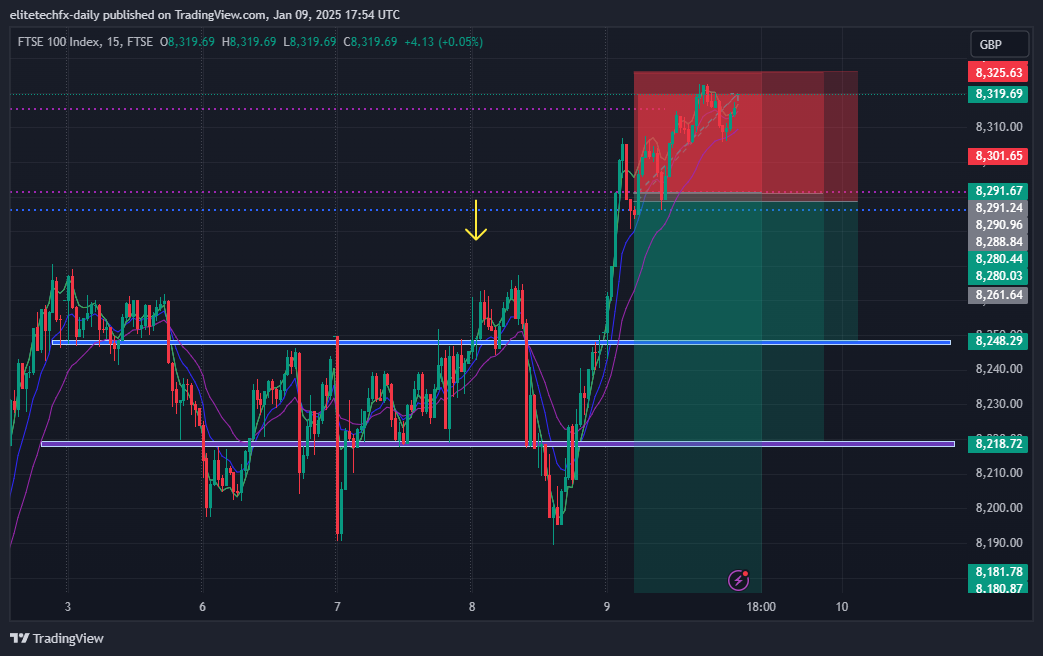Click the 8,218.72 price label
The width and height of the screenshot is (1043, 656).
pyautogui.click(x=998, y=444)
